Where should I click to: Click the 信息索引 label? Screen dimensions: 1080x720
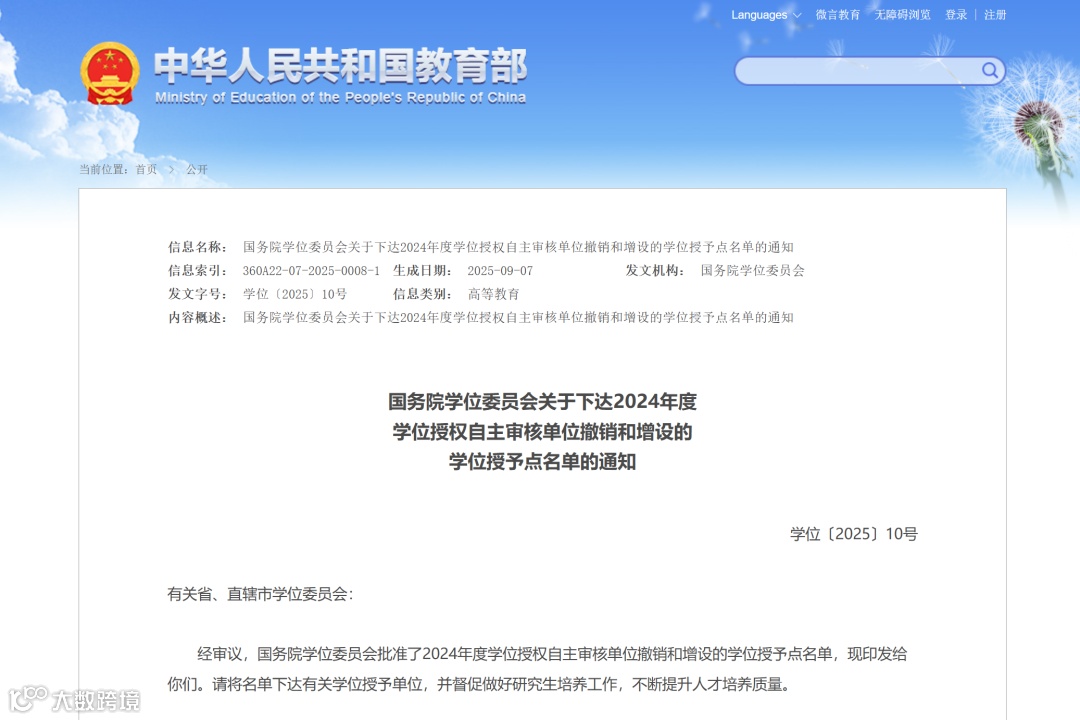pos(198,271)
